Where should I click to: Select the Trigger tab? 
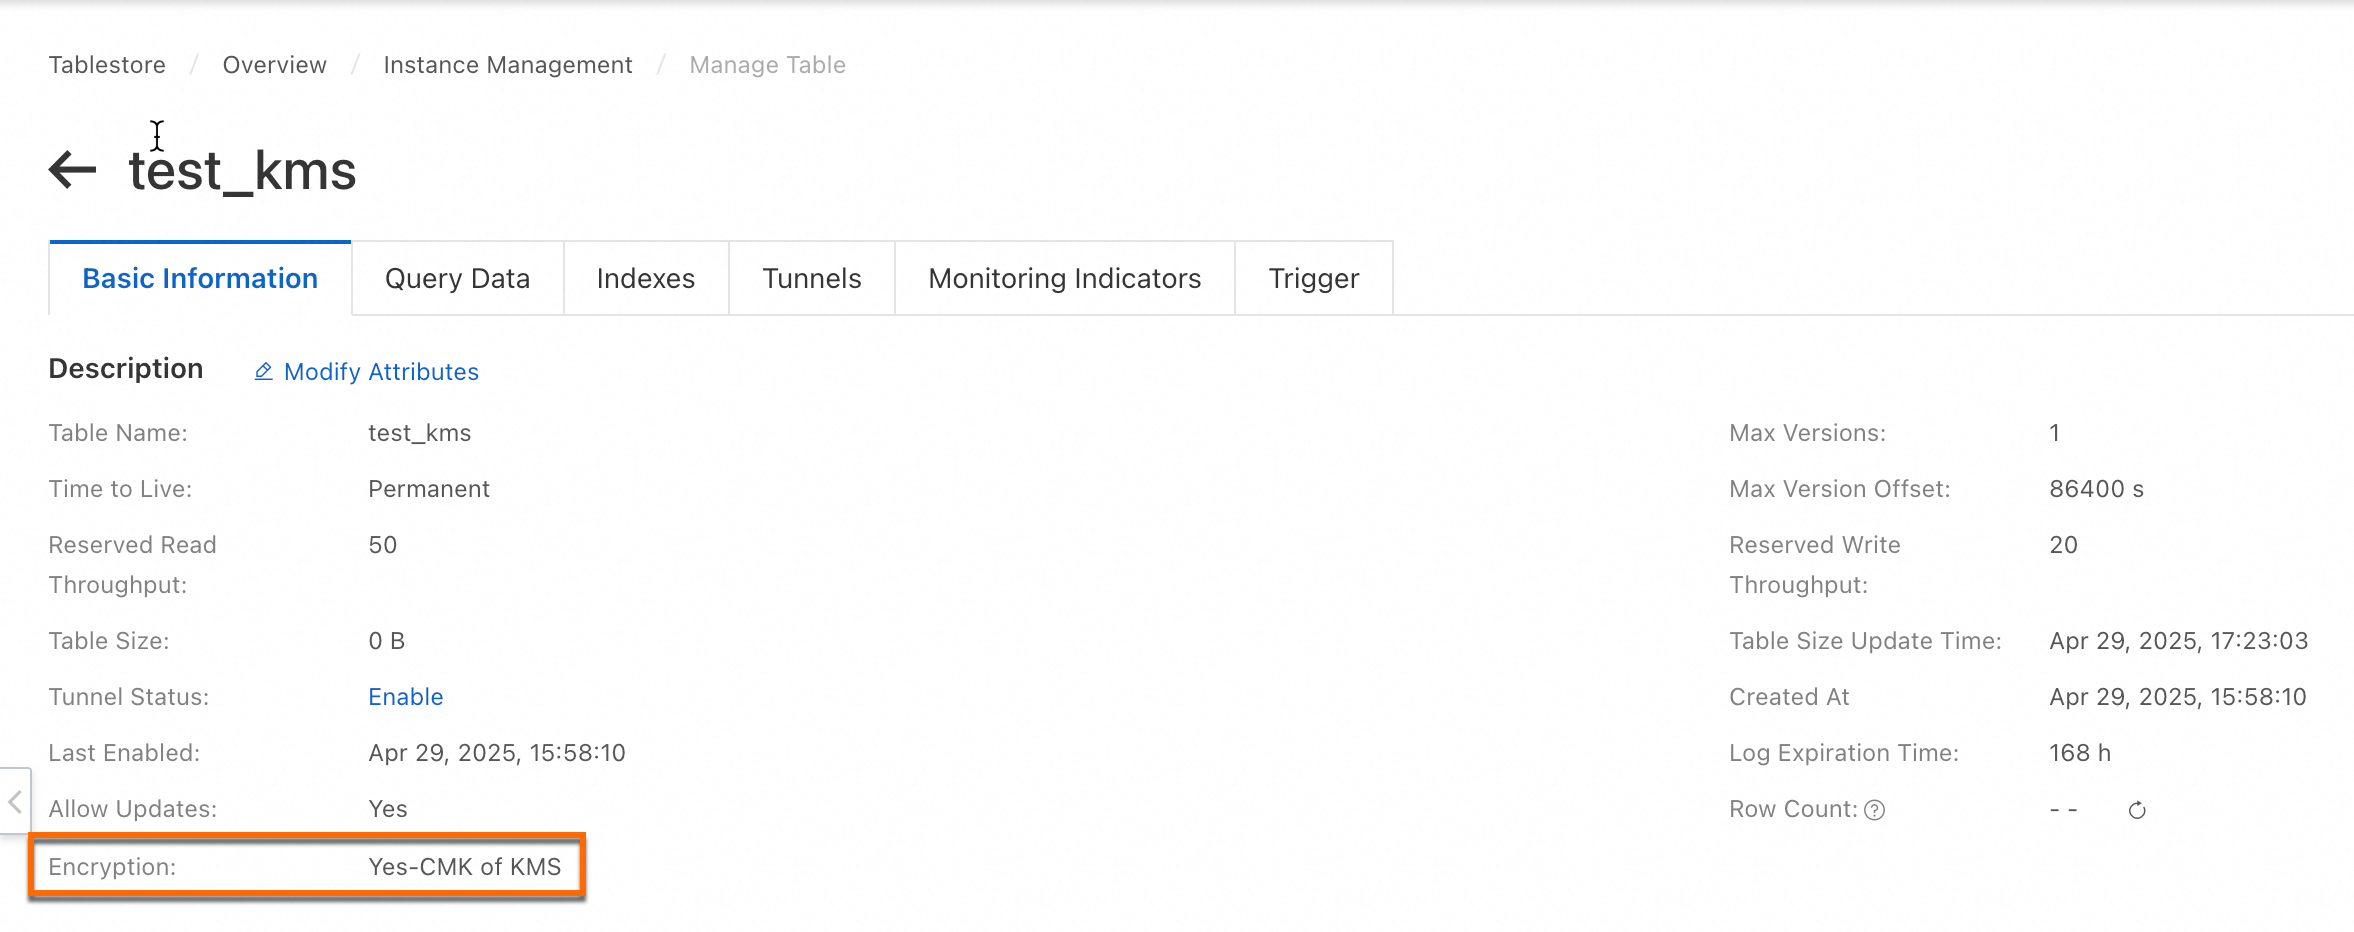(1314, 278)
